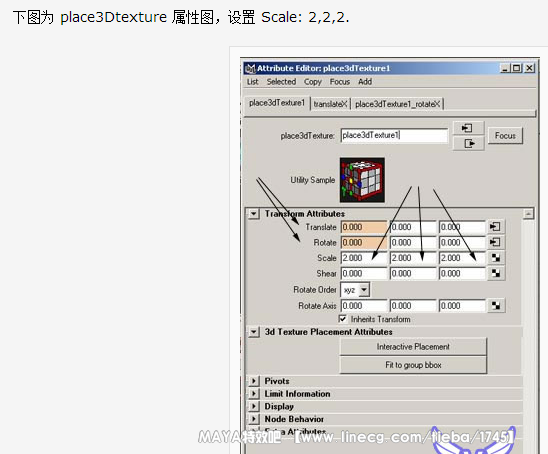The height and width of the screenshot is (454, 548).
Task: Click the Rotate Axis Z value field
Action: click(462, 306)
